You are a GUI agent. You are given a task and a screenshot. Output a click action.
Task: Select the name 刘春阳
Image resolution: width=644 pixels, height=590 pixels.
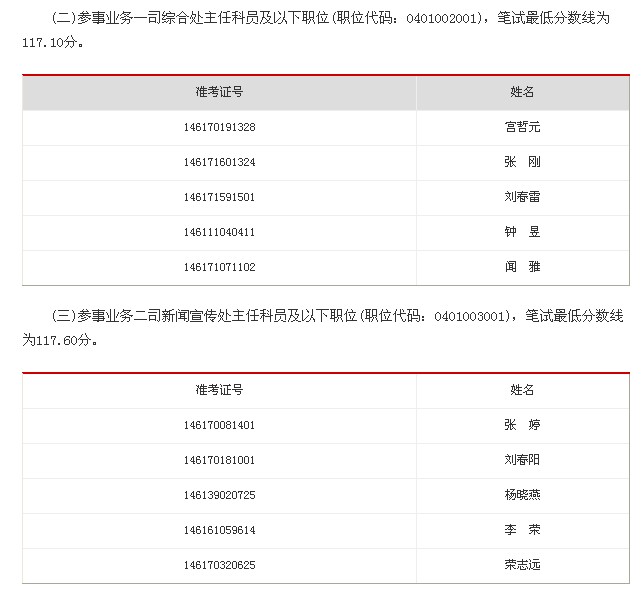[x=522, y=460]
